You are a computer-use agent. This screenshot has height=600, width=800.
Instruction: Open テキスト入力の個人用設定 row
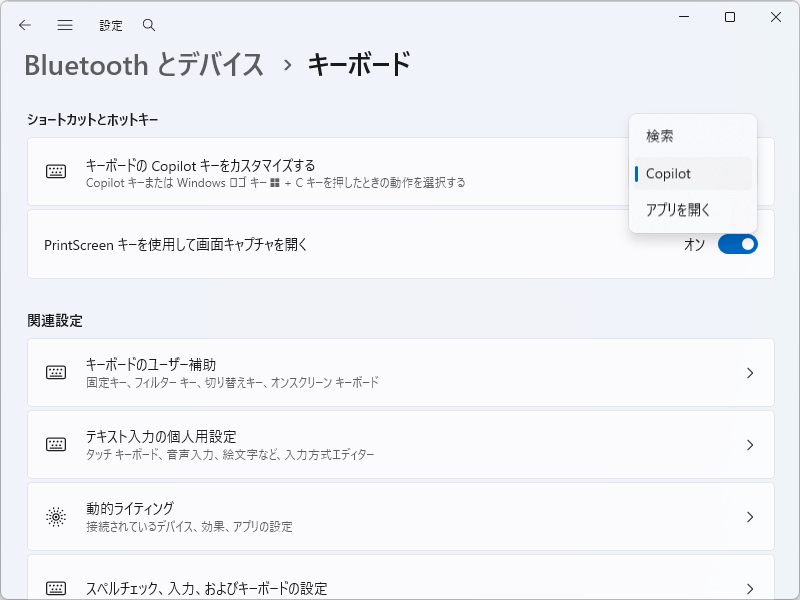[401, 444]
